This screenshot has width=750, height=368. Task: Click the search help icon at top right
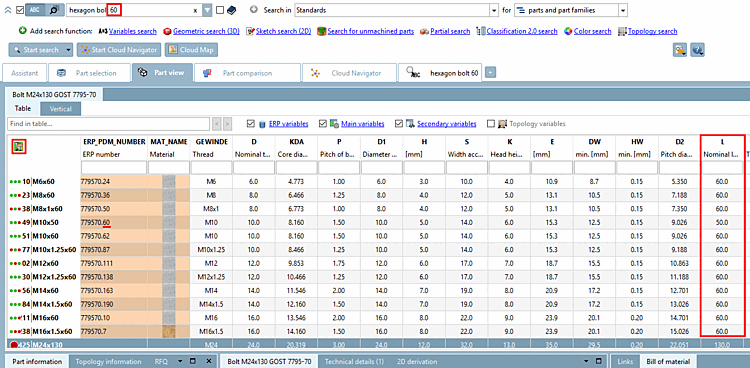pyautogui.click(x=697, y=49)
